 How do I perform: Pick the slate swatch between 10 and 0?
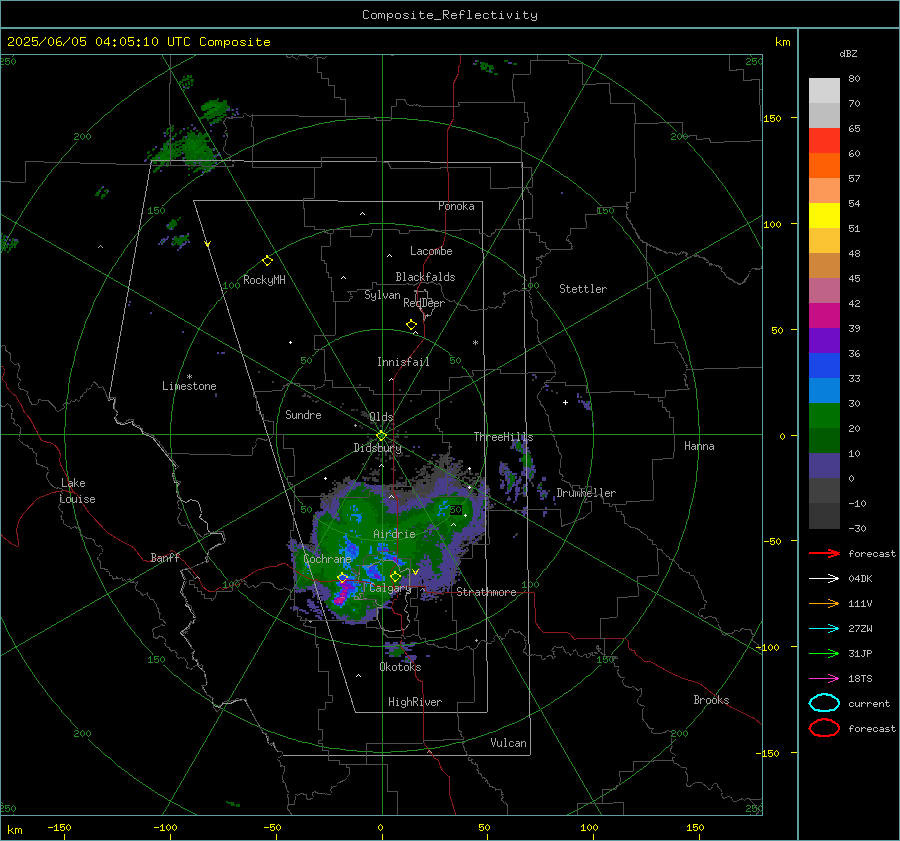824,466
